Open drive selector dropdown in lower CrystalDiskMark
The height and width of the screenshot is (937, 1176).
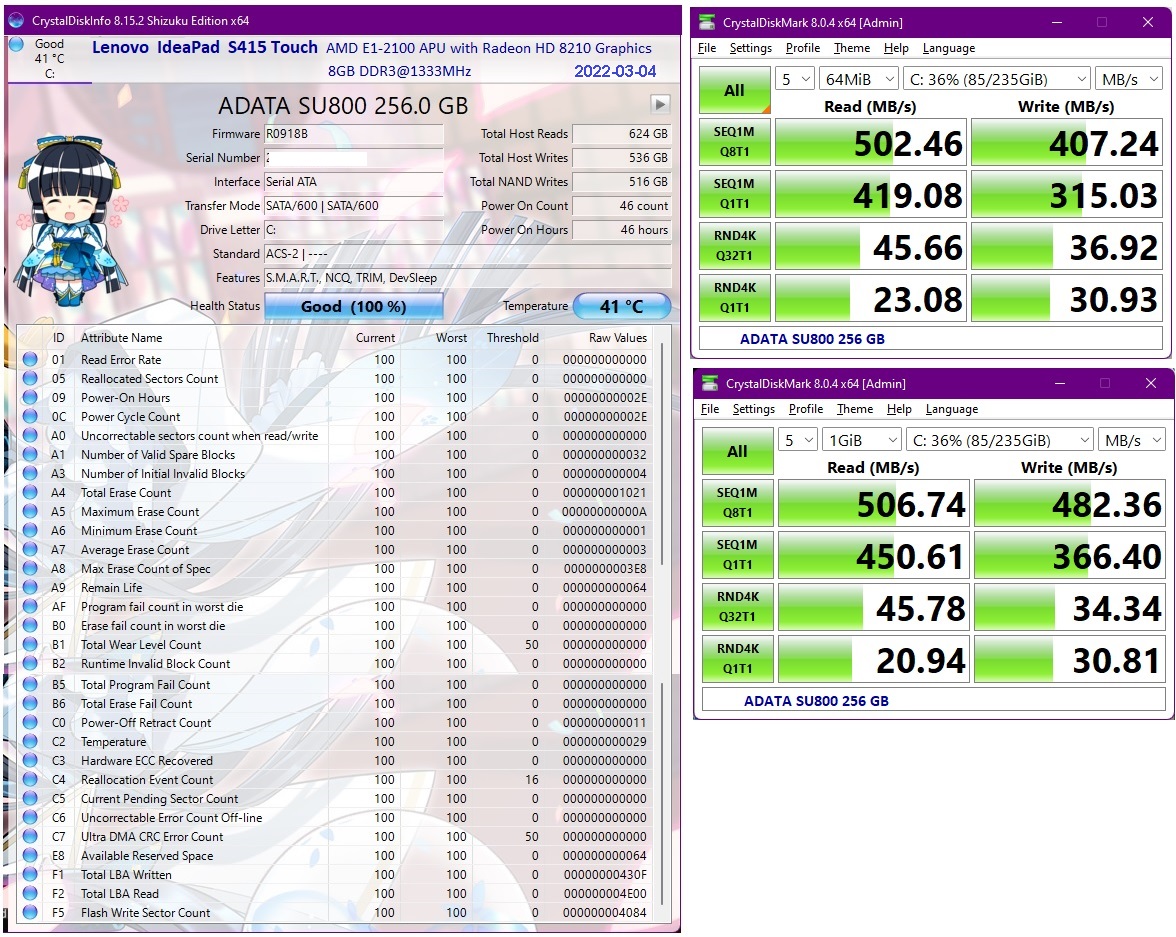tap(1000, 440)
